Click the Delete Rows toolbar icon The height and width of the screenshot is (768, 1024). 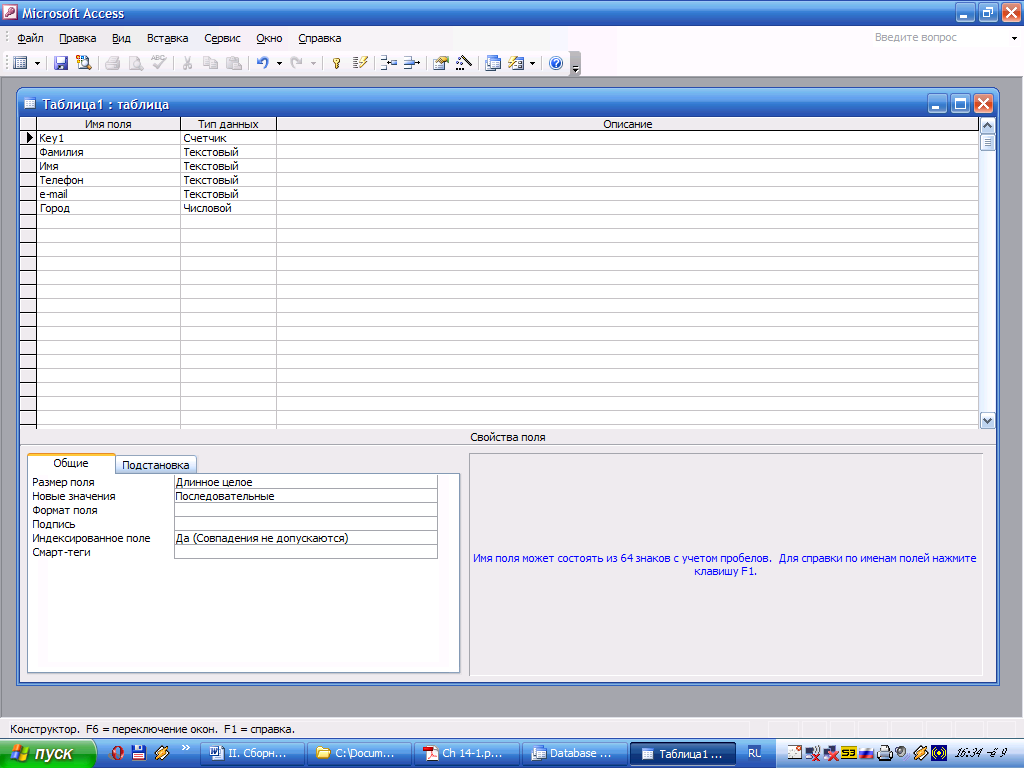(411, 63)
